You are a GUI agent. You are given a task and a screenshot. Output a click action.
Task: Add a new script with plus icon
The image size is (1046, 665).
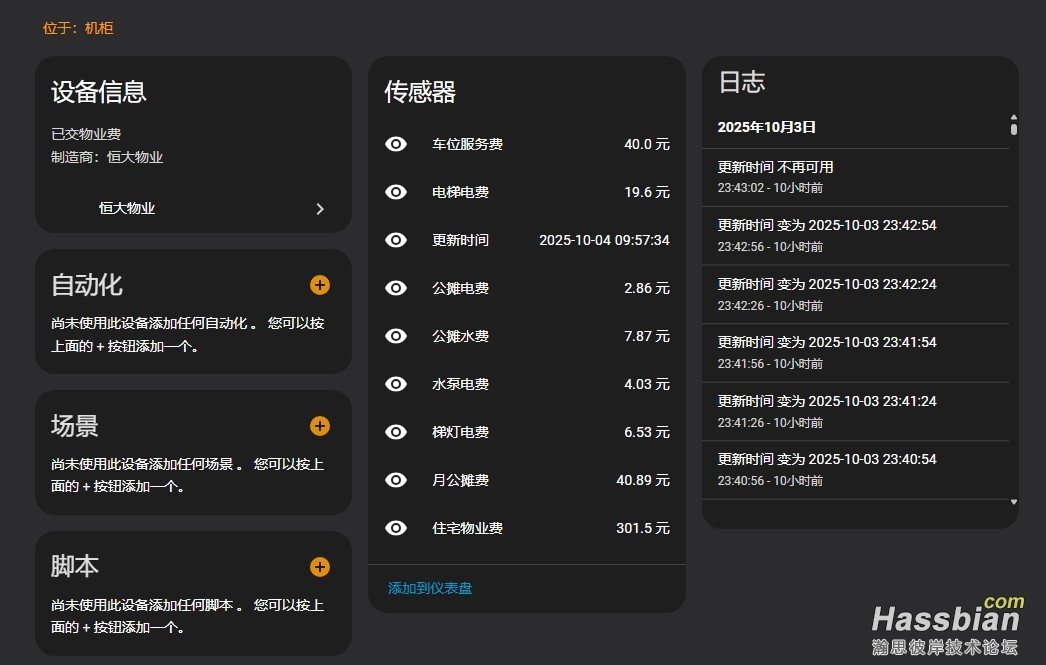[319, 567]
